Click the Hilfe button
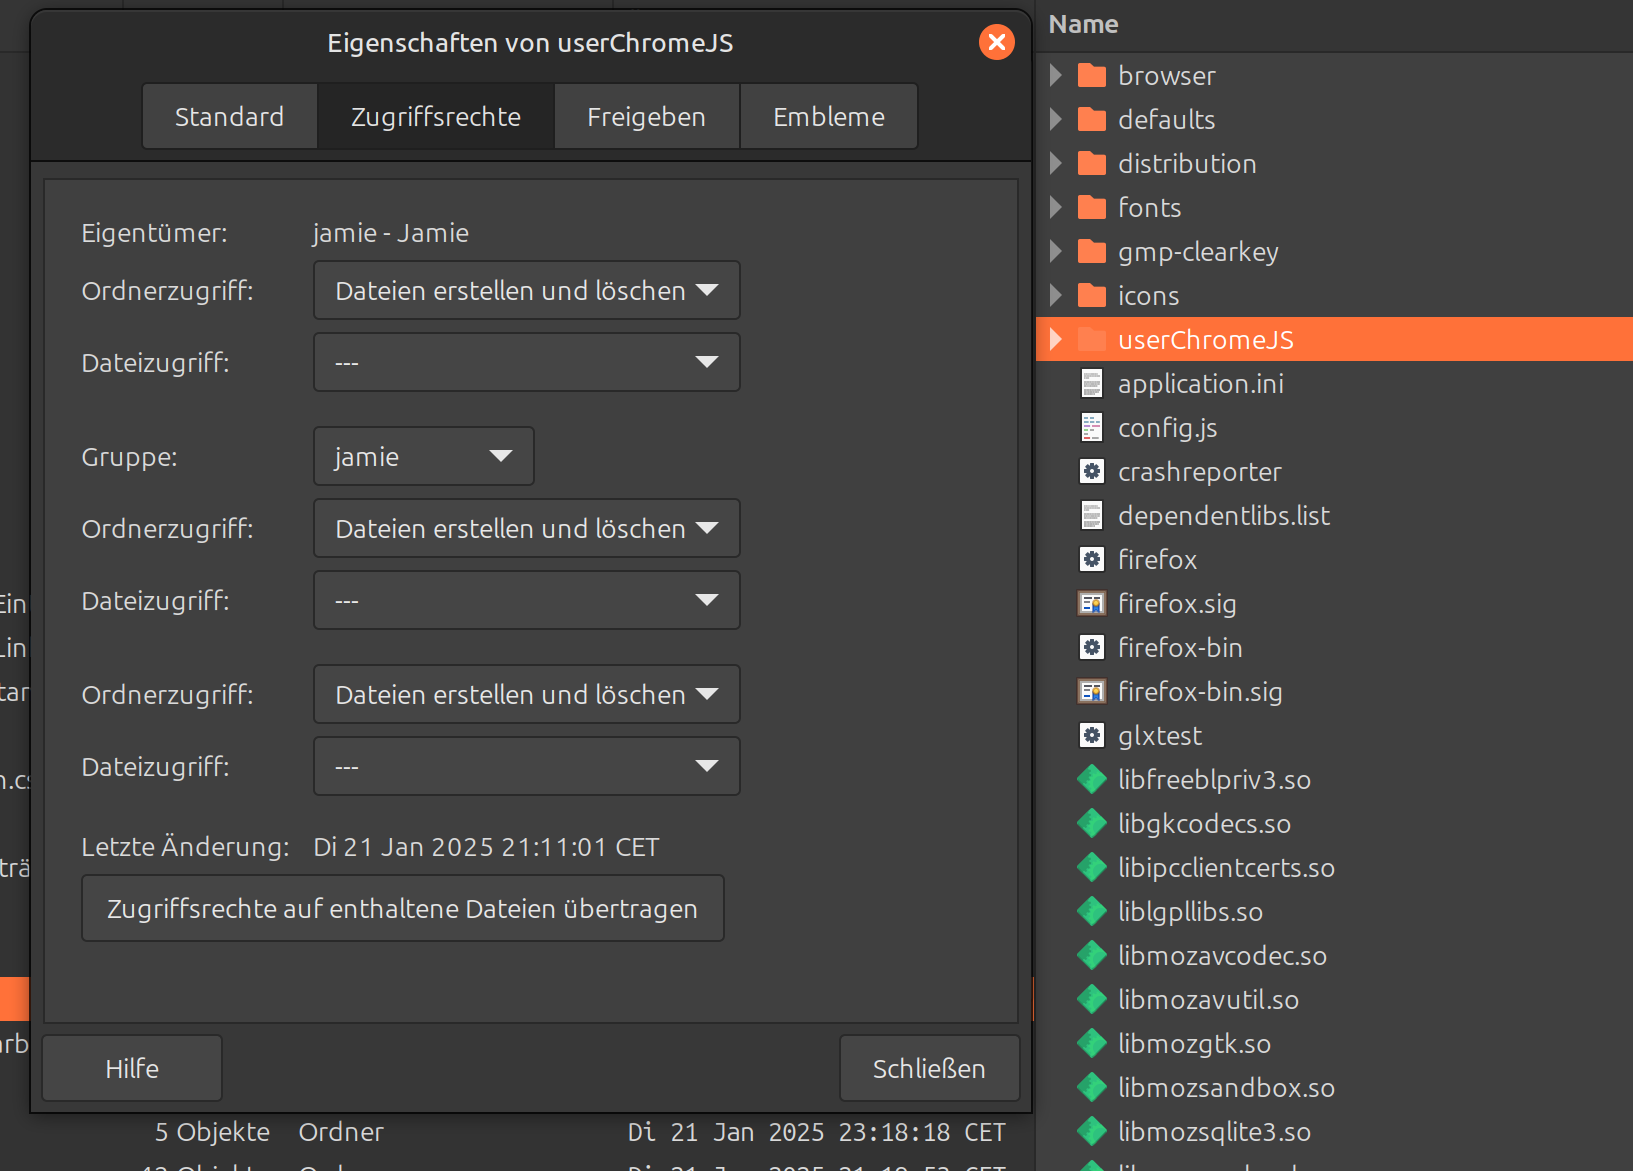Screen dimensions: 1633x1171 pyautogui.click(x=132, y=1069)
